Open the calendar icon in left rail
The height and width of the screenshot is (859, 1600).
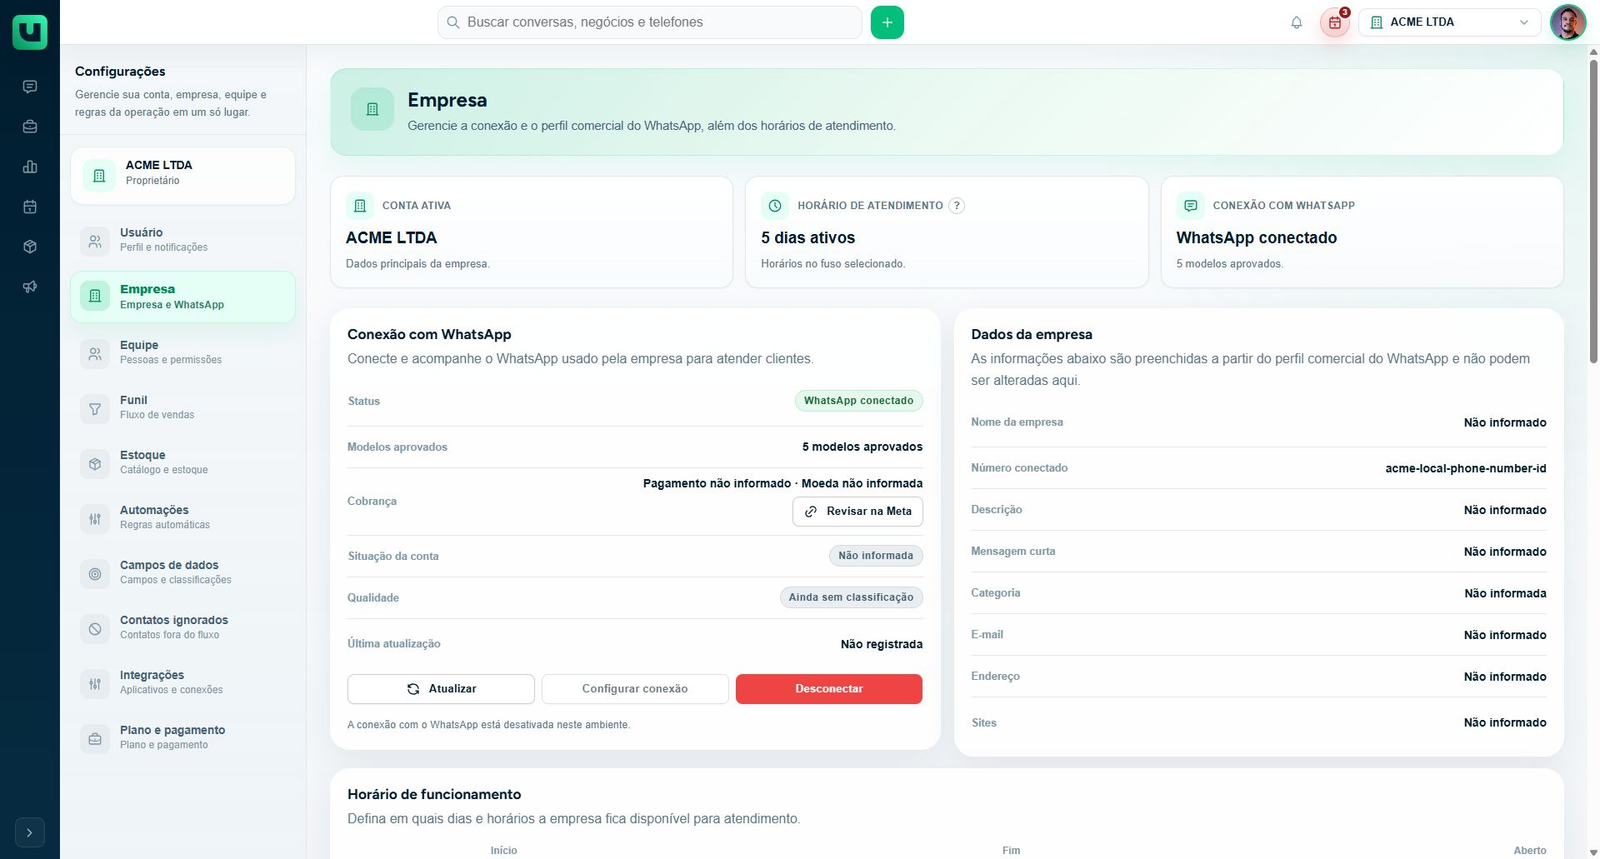tap(30, 207)
